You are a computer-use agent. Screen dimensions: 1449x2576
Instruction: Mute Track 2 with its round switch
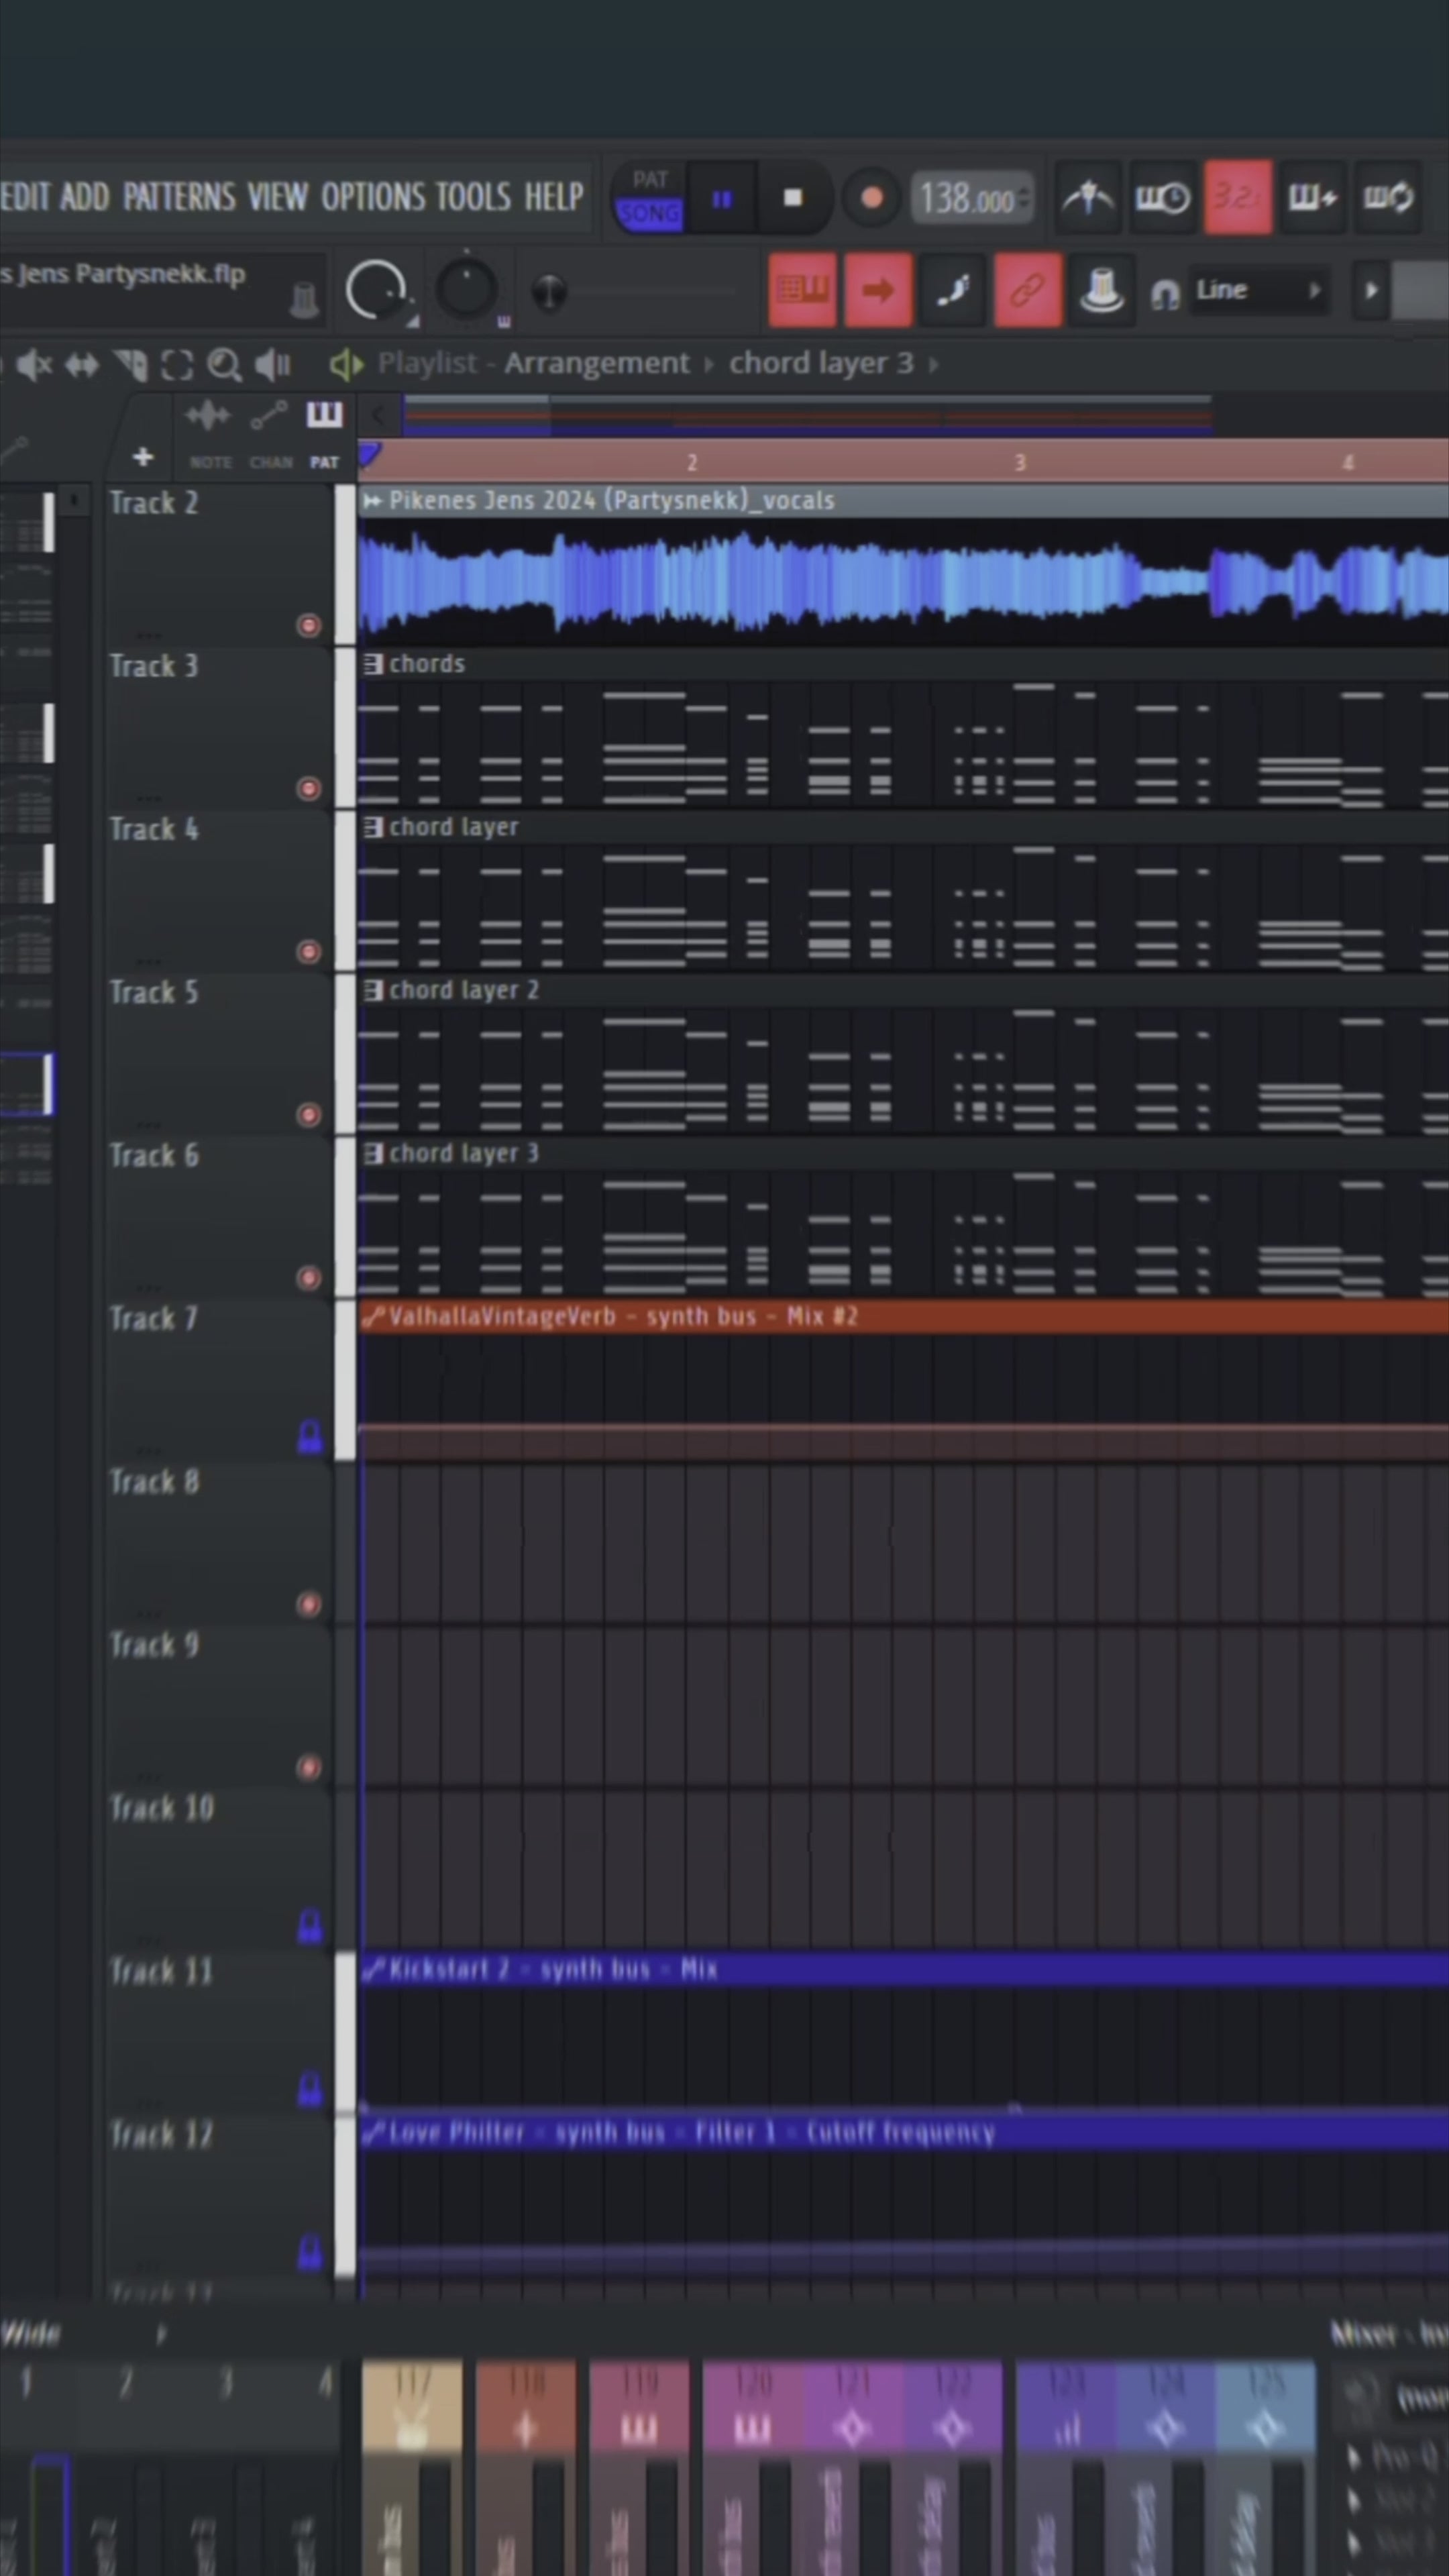[x=309, y=625]
